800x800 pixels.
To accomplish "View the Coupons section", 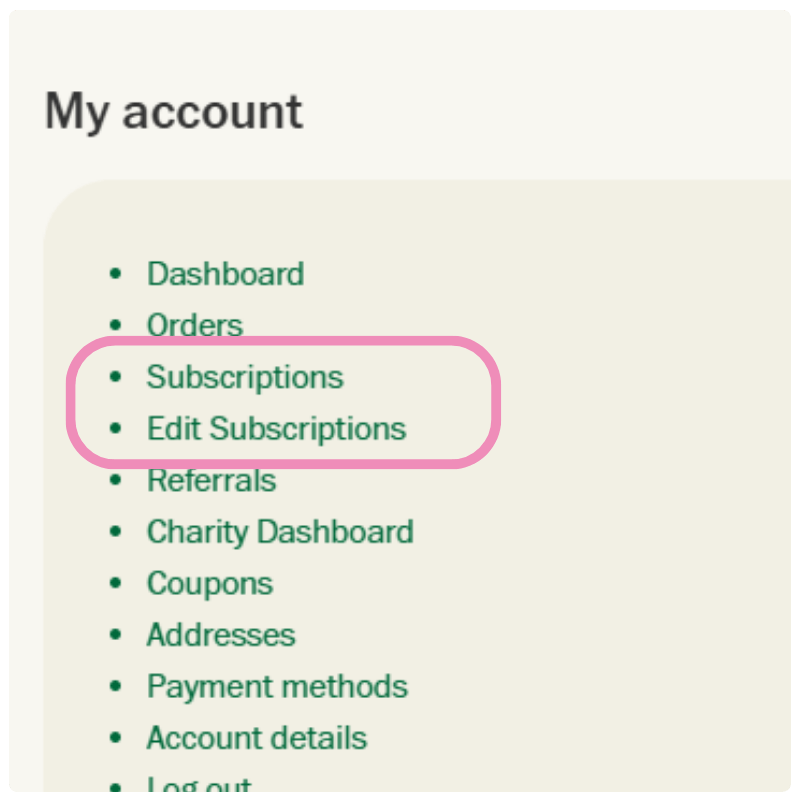I will 209,583.
